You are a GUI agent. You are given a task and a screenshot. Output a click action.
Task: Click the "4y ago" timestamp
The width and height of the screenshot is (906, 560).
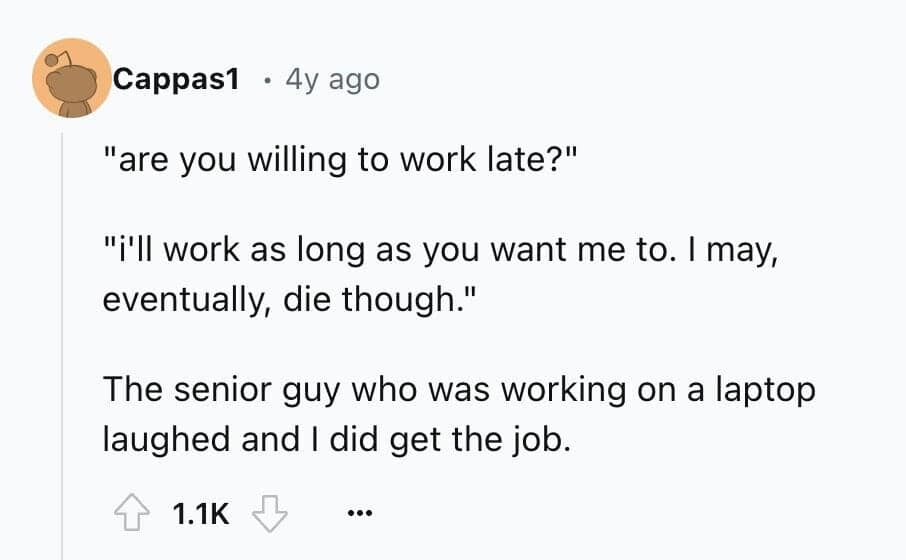pos(332,79)
